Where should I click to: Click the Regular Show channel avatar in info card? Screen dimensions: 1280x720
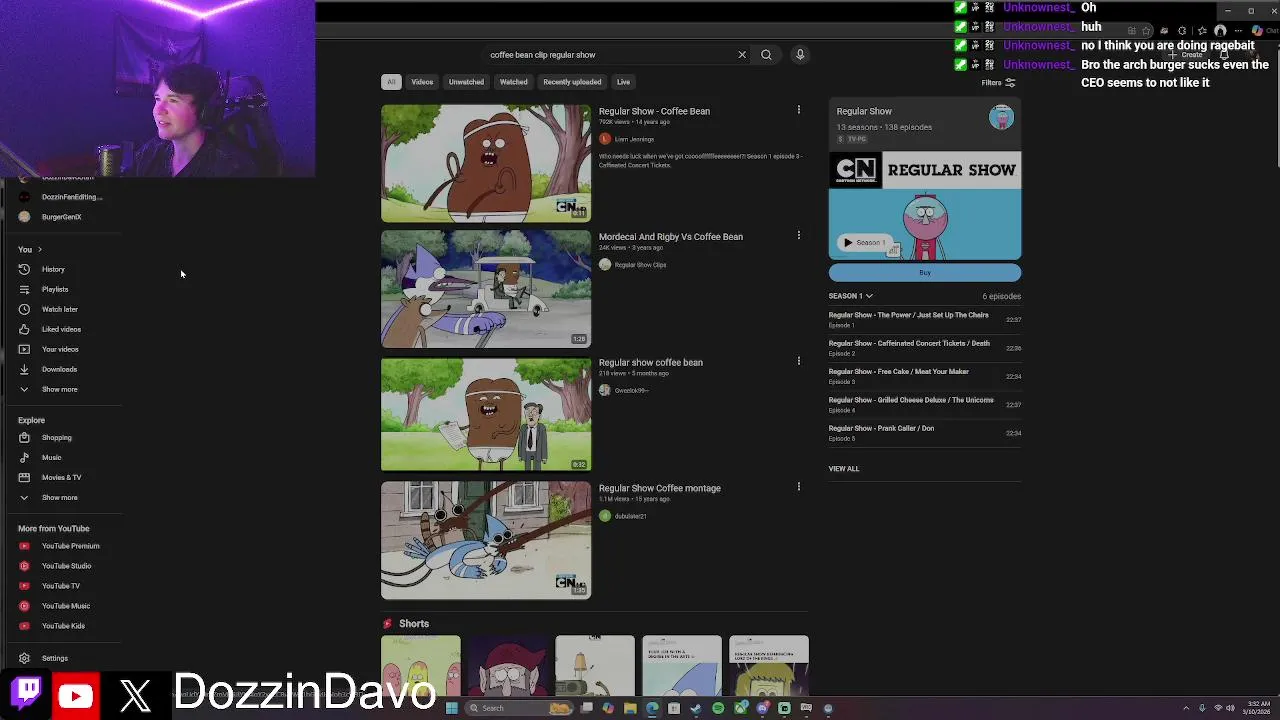click(x=1001, y=117)
